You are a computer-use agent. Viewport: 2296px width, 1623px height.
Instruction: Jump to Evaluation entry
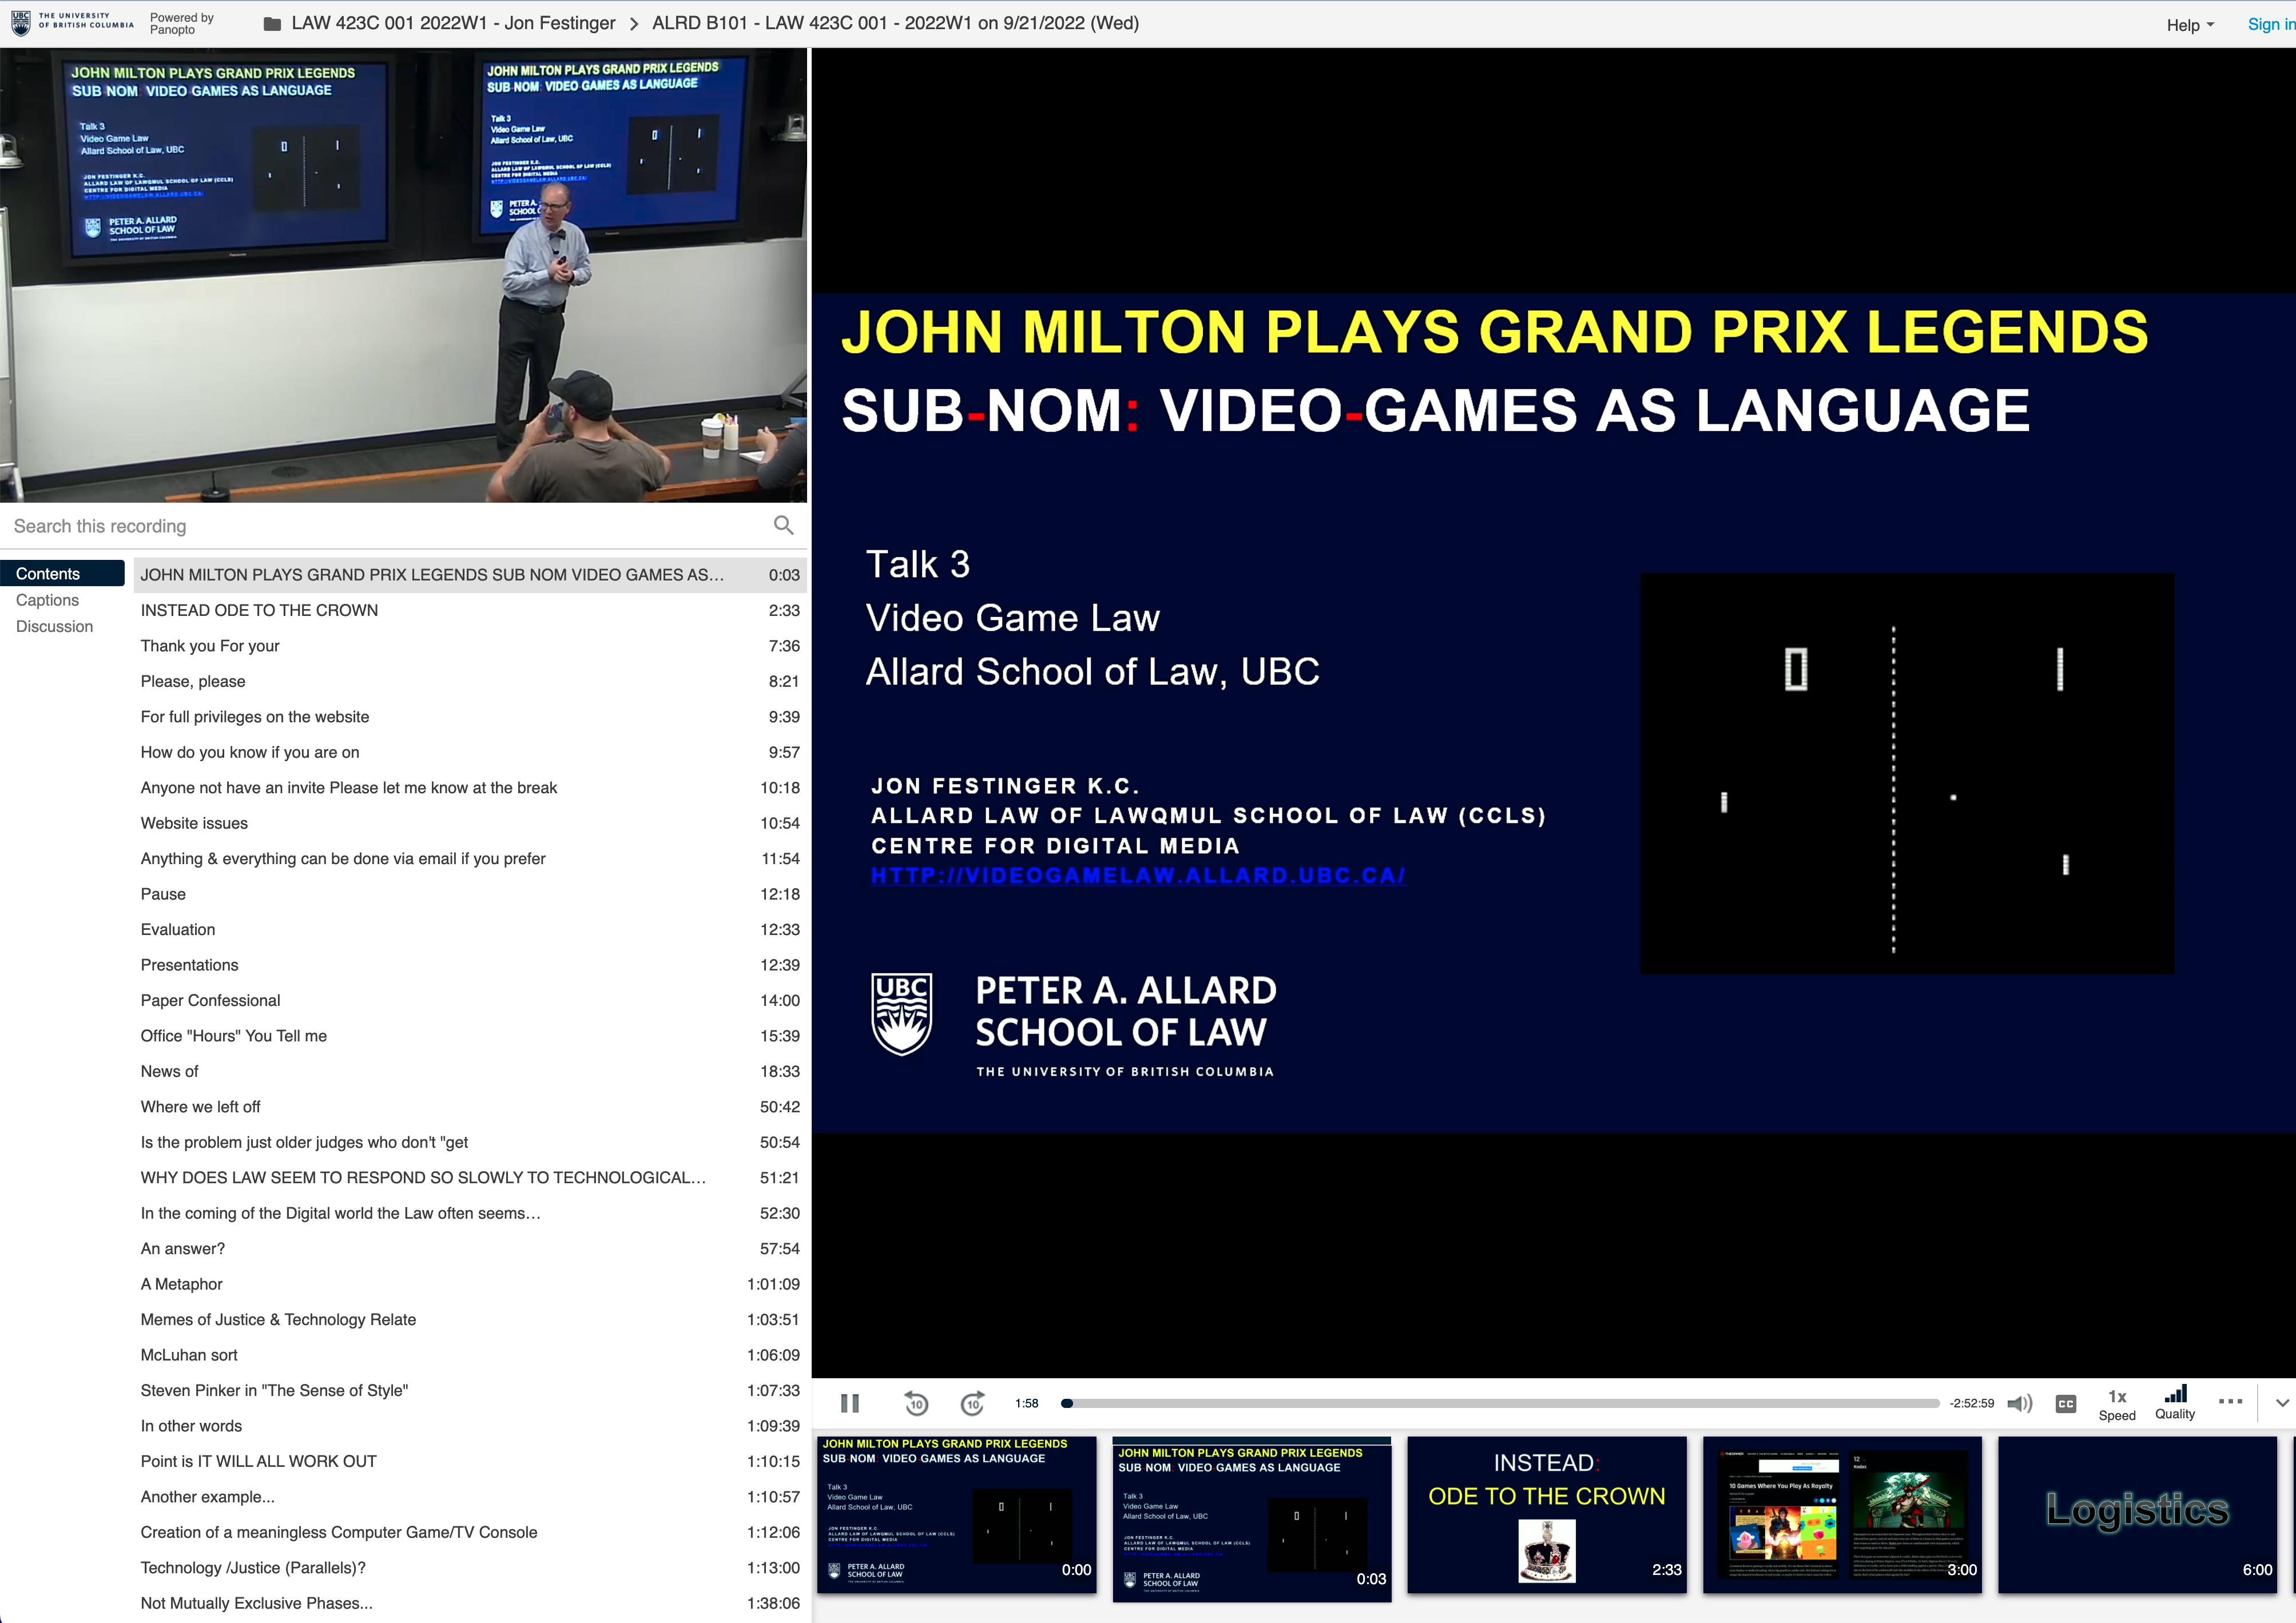coord(470,929)
